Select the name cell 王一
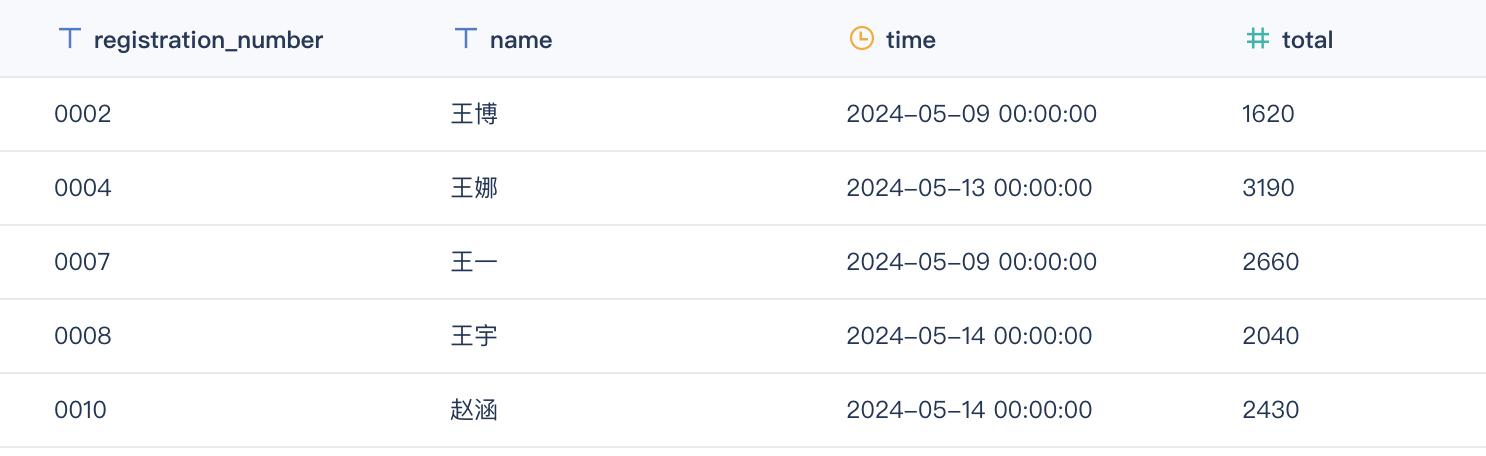The width and height of the screenshot is (1486, 456). (474, 262)
